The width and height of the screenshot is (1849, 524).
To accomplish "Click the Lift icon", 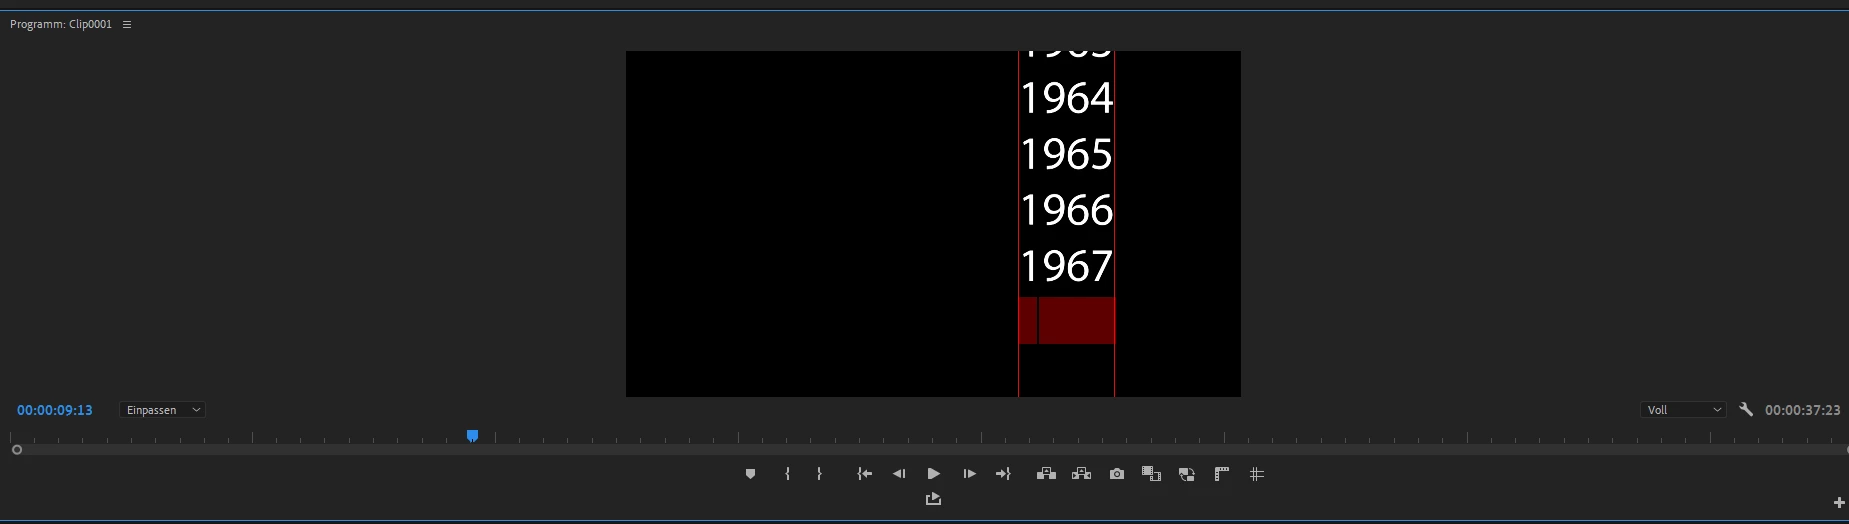I will tap(1046, 474).
